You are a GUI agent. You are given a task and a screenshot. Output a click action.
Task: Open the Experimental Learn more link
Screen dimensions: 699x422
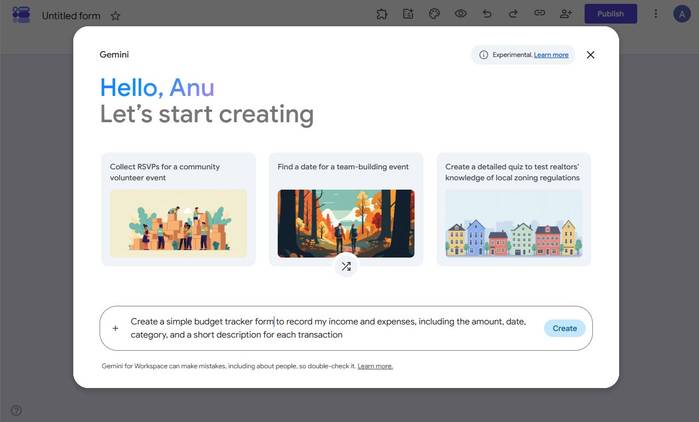pos(551,55)
